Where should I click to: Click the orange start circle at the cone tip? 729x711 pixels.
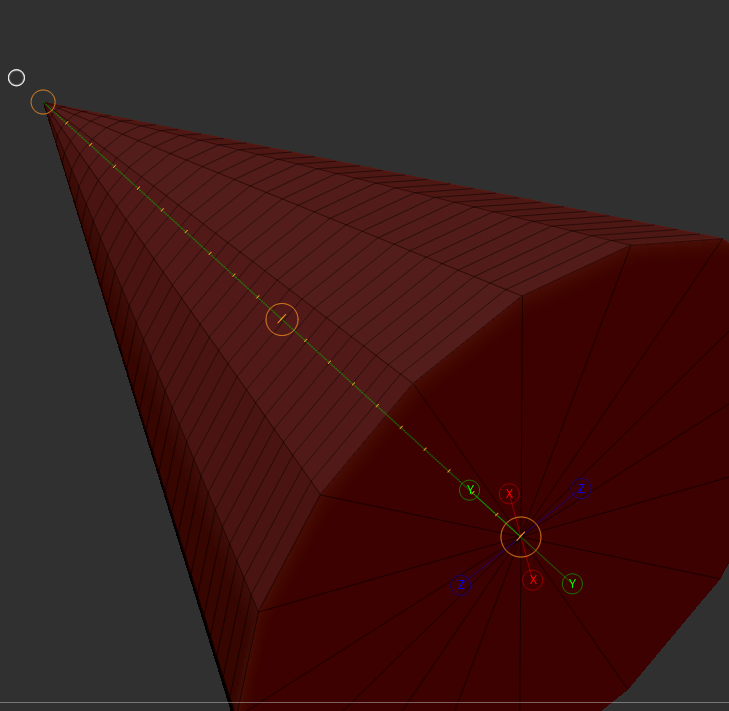(x=43, y=102)
